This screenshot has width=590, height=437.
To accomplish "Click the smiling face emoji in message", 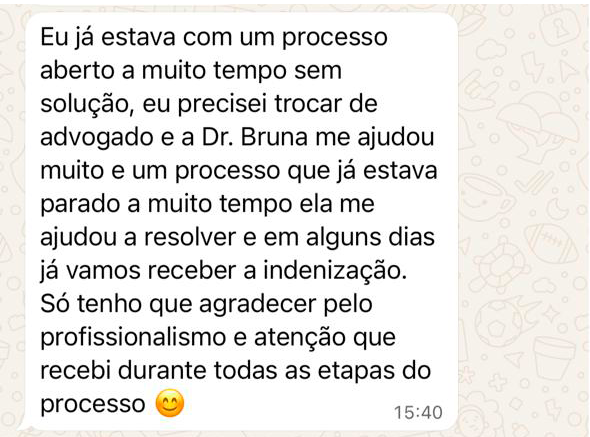I will (170, 403).
